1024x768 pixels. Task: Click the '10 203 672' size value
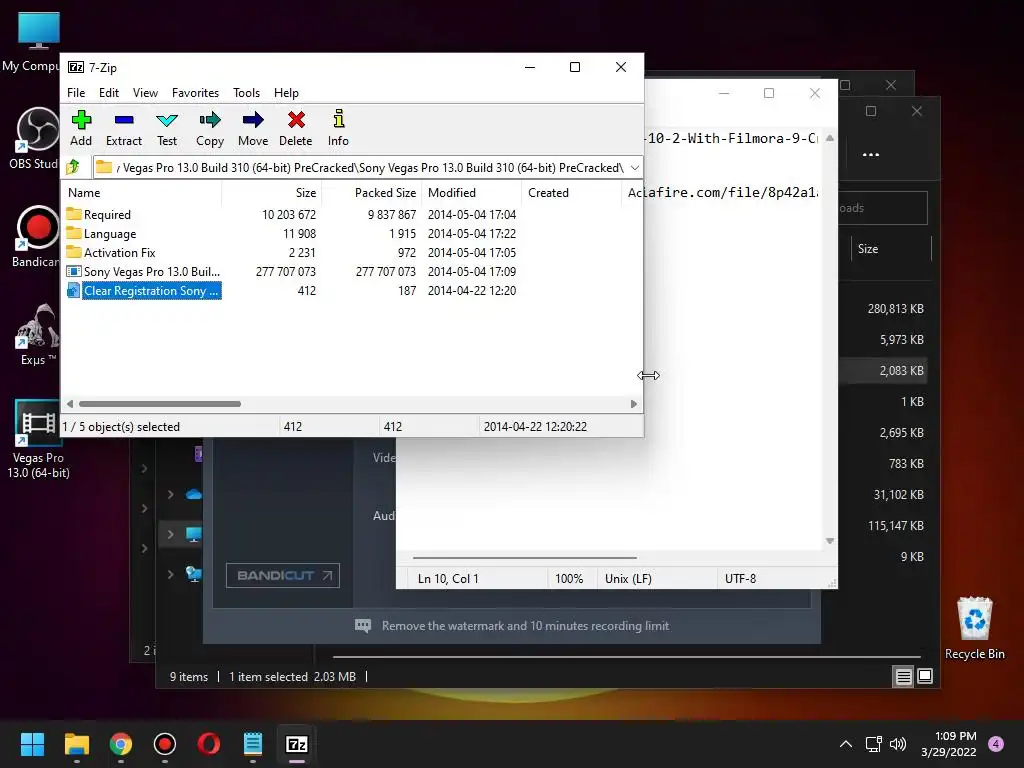pyautogui.click(x=289, y=215)
